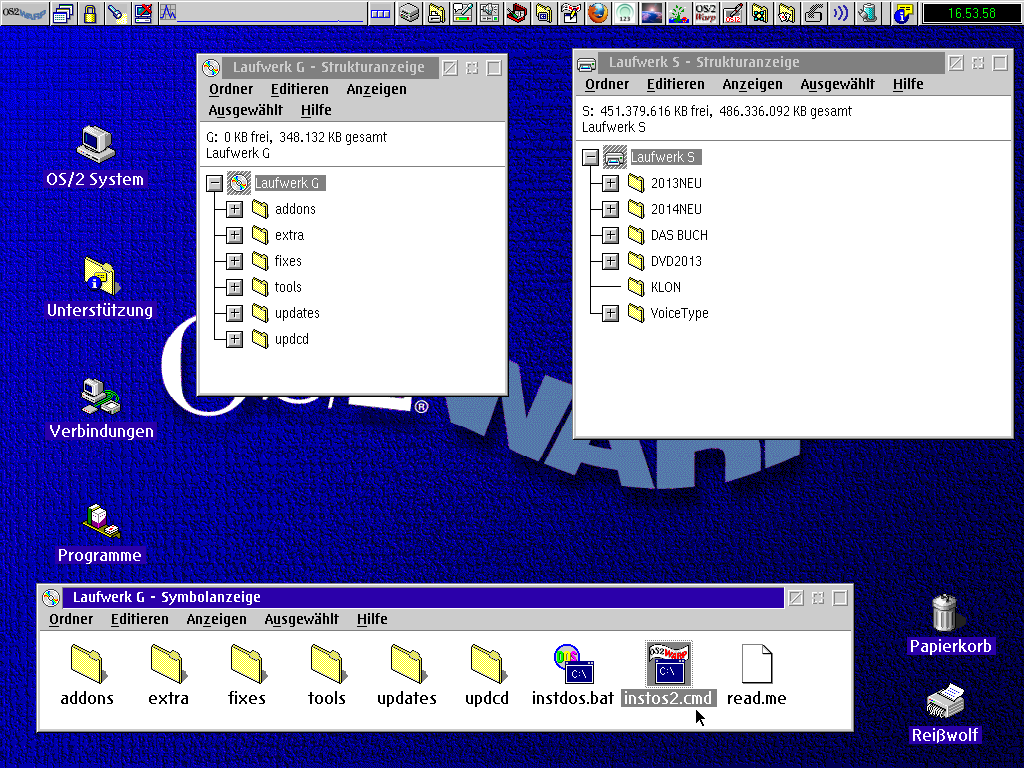1024x768 pixels.
Task: Expand the updcd folder in Laufwerk G tree
Action: (234, 340)
